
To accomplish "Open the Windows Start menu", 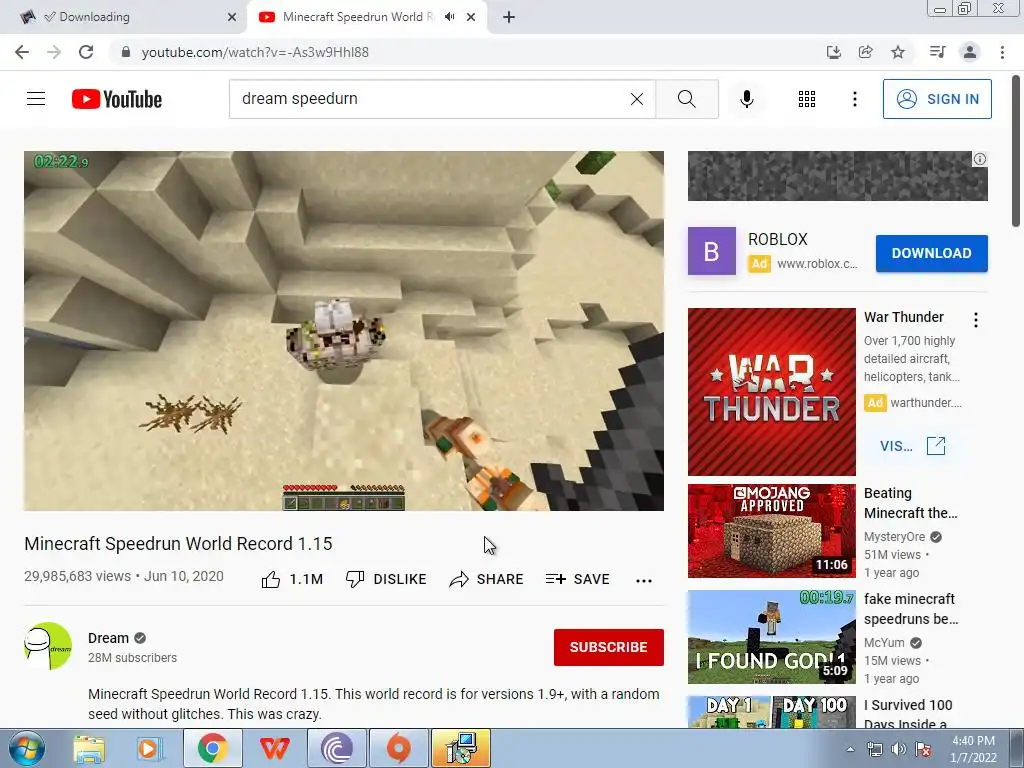I will (27, 748).
